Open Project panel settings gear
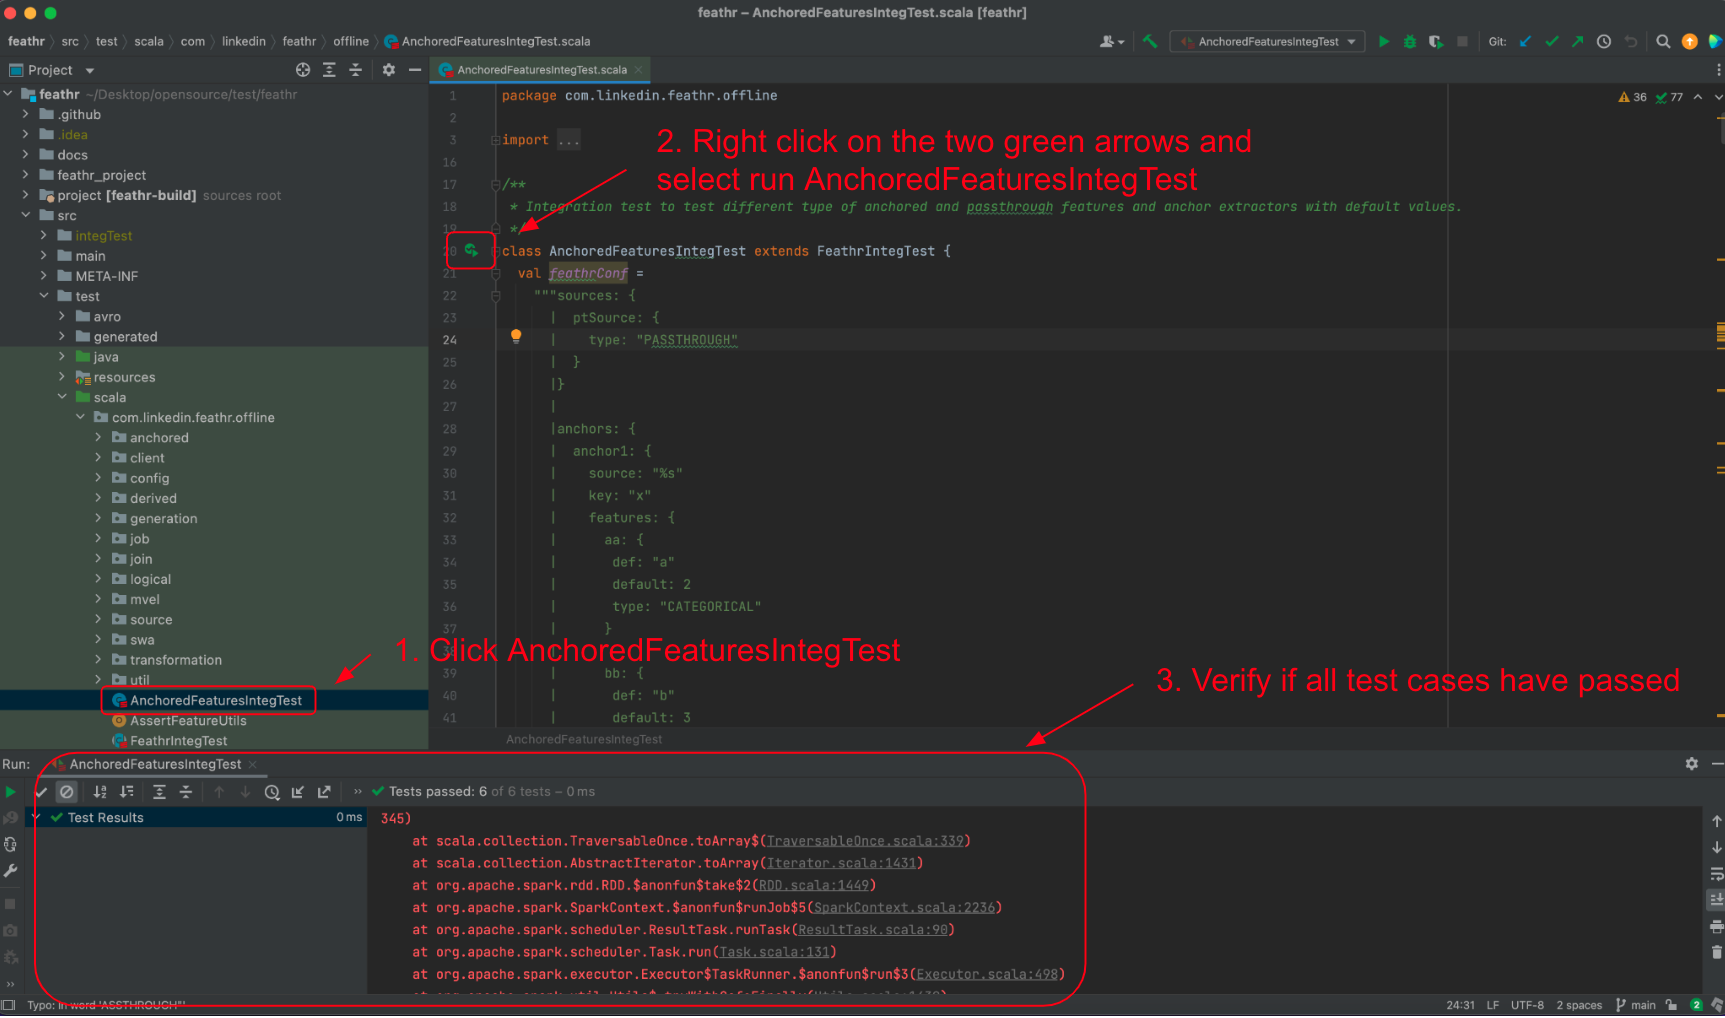This screenshot has width=1725, height=1018. point(389,70)
